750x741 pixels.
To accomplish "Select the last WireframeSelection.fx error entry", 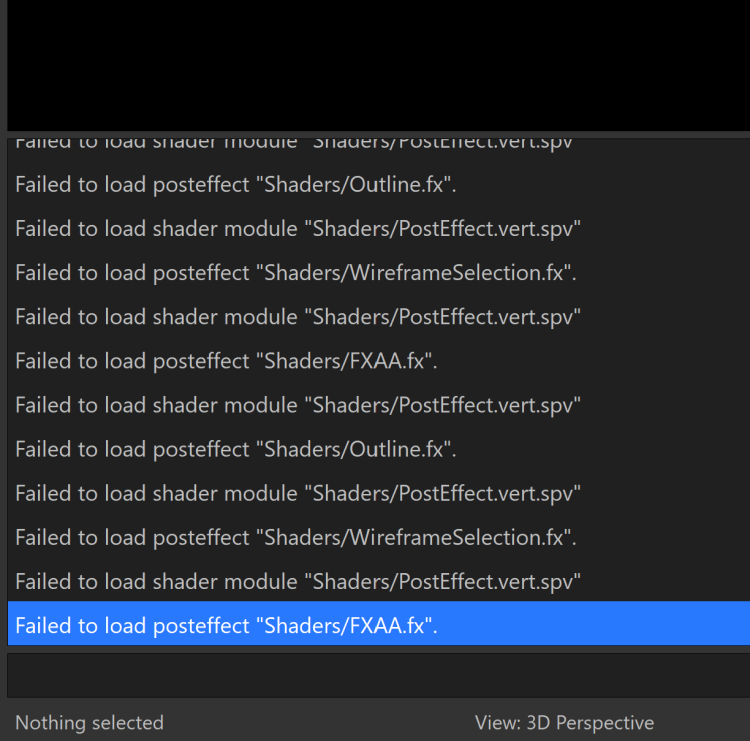I will 296,537.
